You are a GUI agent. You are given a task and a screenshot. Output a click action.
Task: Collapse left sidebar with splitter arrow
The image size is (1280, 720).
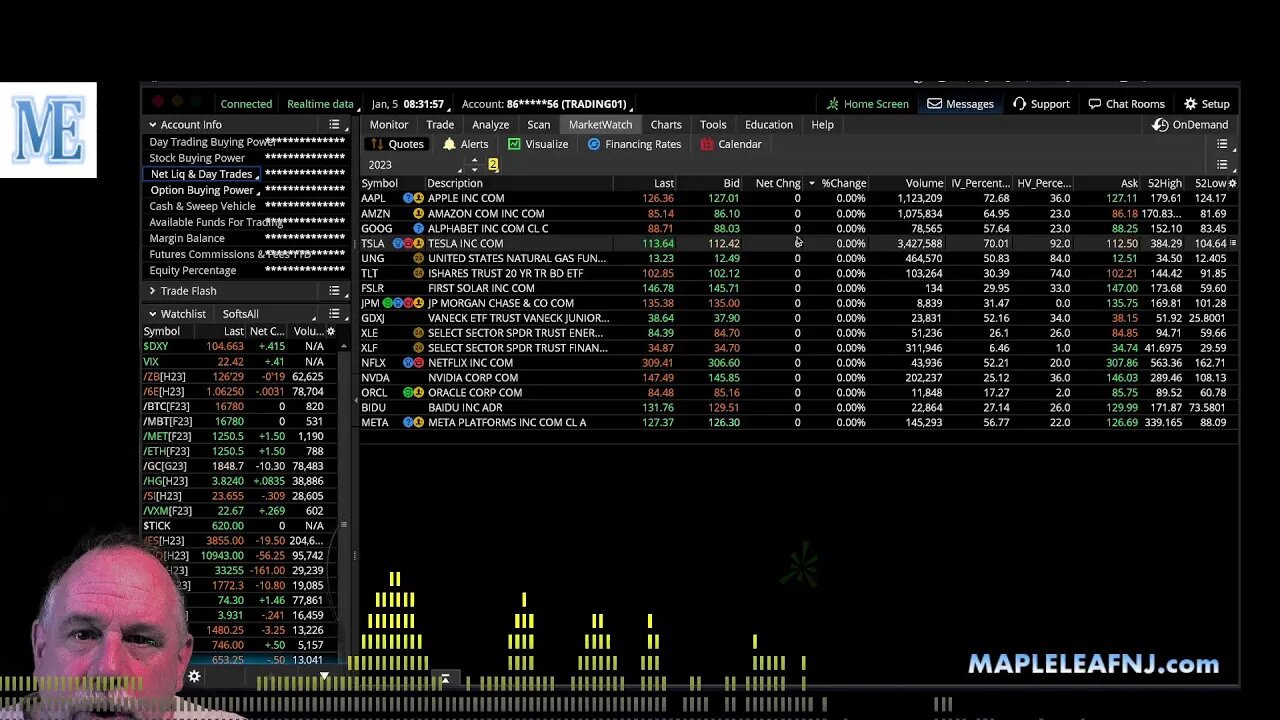click(354, 399)
